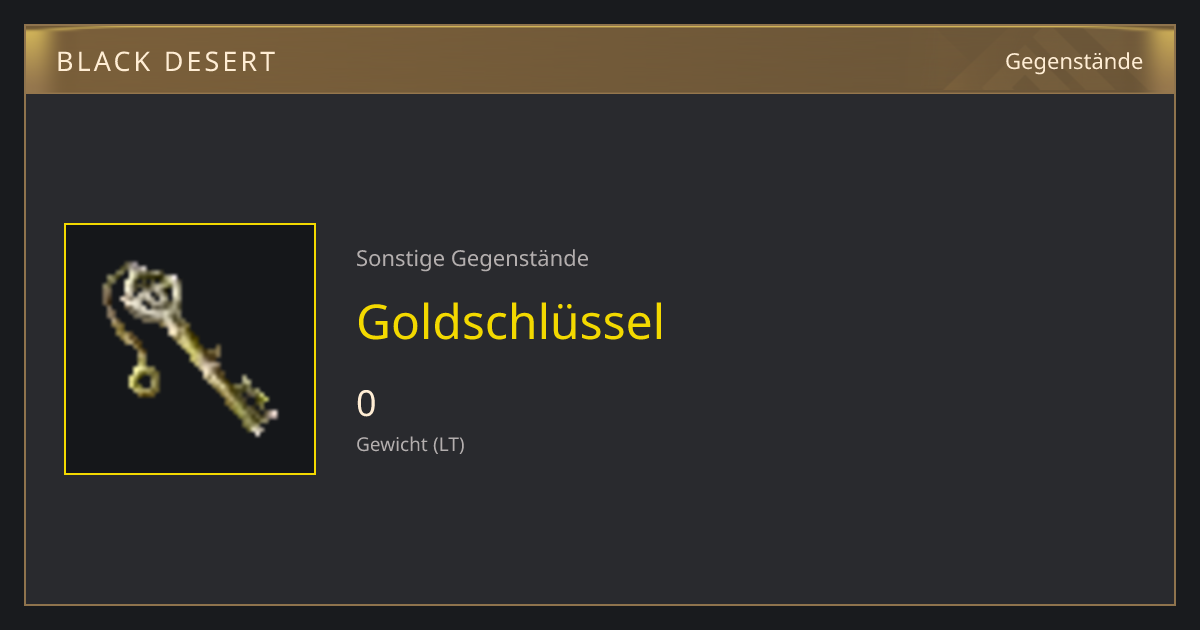Select the Gegenstände header label
The image size is (1200, 630).
coord(1074,62)
